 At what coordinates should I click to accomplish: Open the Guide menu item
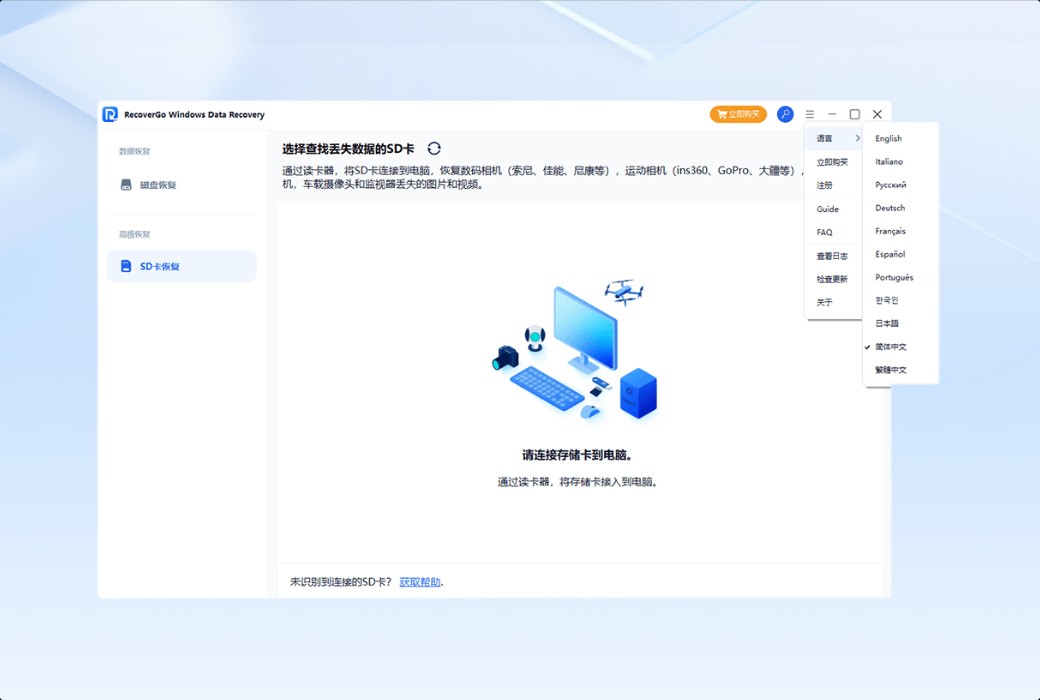(x=827, y=209)
